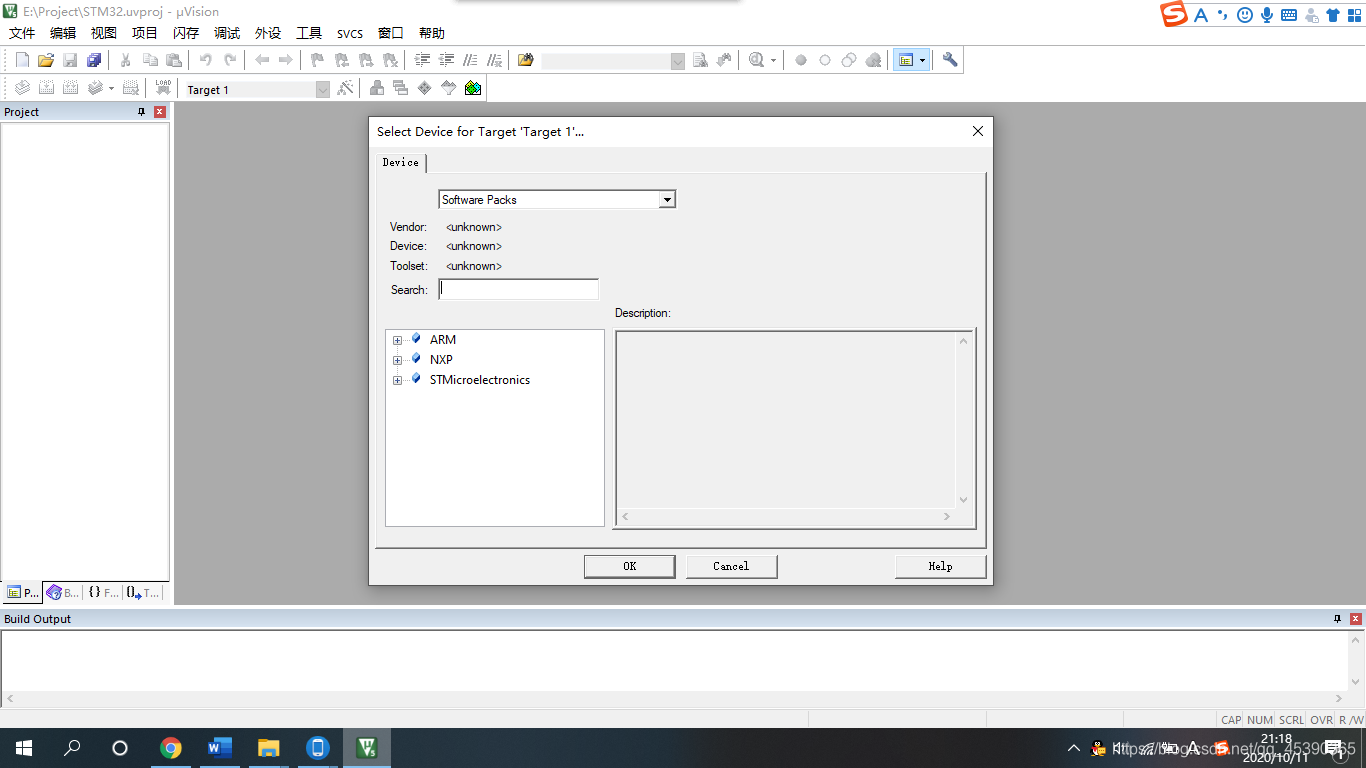Open the Debug search dropdown arrow
The width and height of the screenshot is (1366, 768).
(x=773, y=60)
